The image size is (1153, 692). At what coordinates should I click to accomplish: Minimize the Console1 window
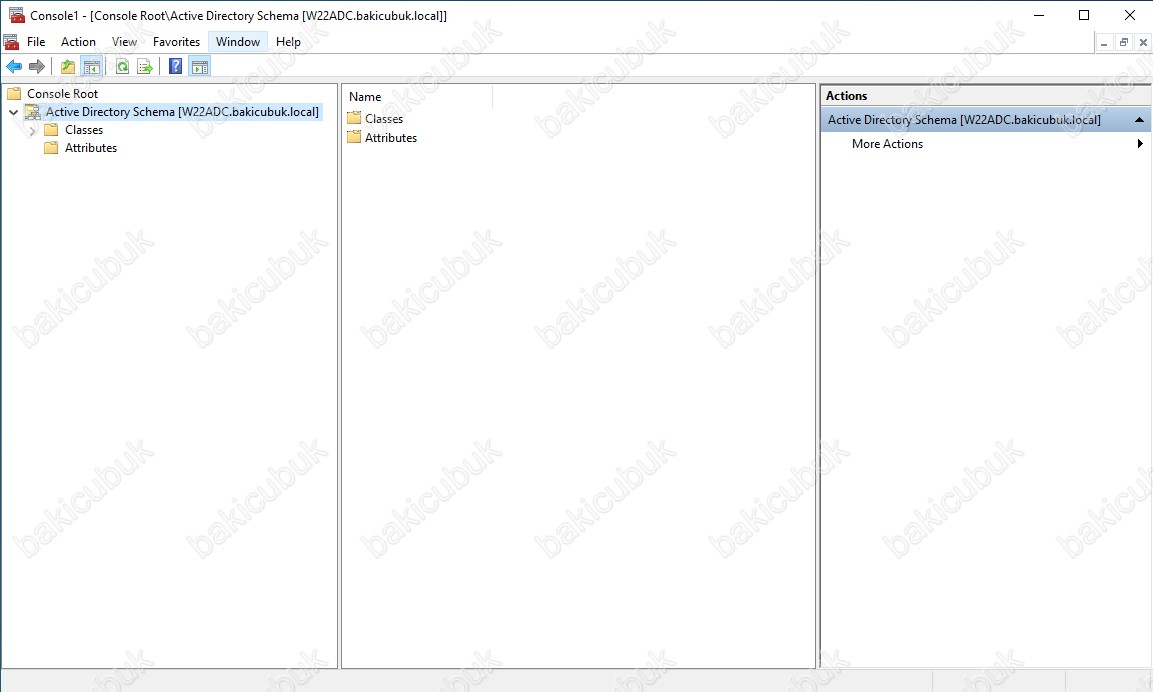pos(1039,15)
